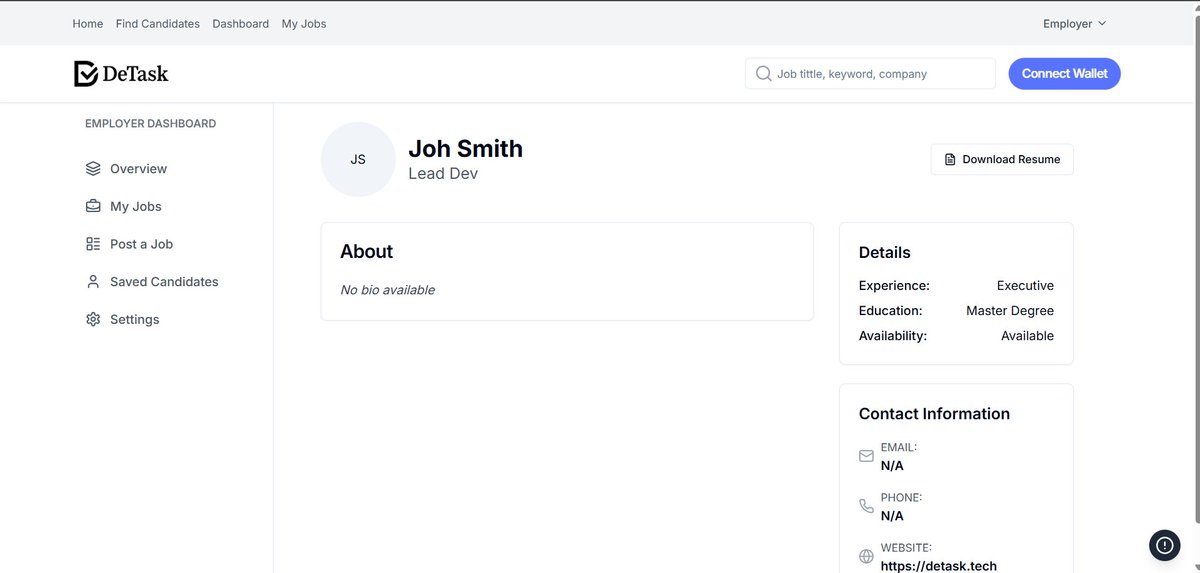The width and height of the screenshot is (1200, 573).
Task: Click the Overview layers icon
Action: 93,168
